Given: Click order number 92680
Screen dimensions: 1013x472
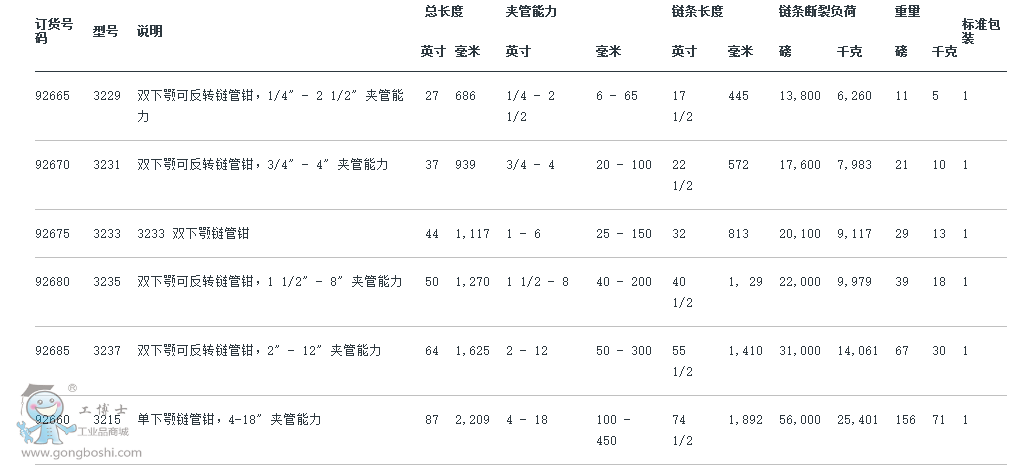Looking at the screenshot, I should click(x=53, y=282).
